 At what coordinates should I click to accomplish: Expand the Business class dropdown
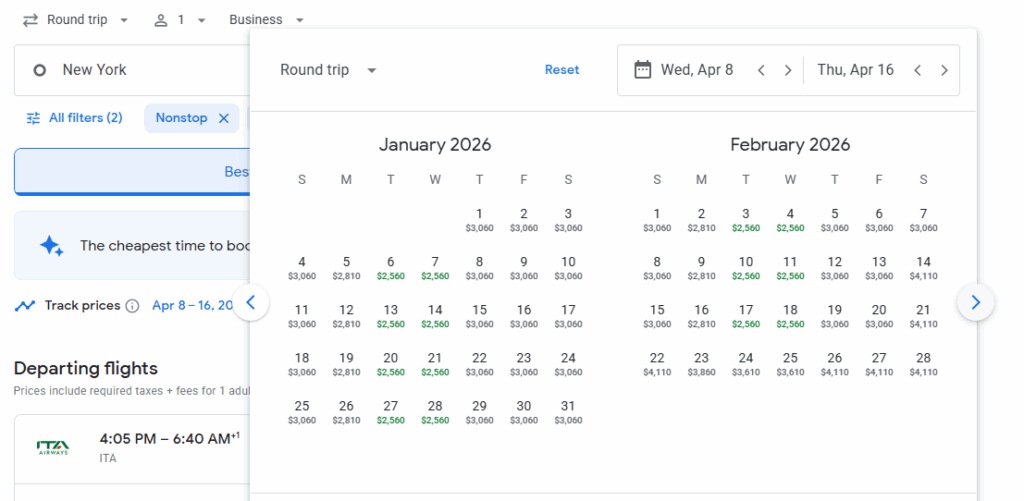[266, 20]
